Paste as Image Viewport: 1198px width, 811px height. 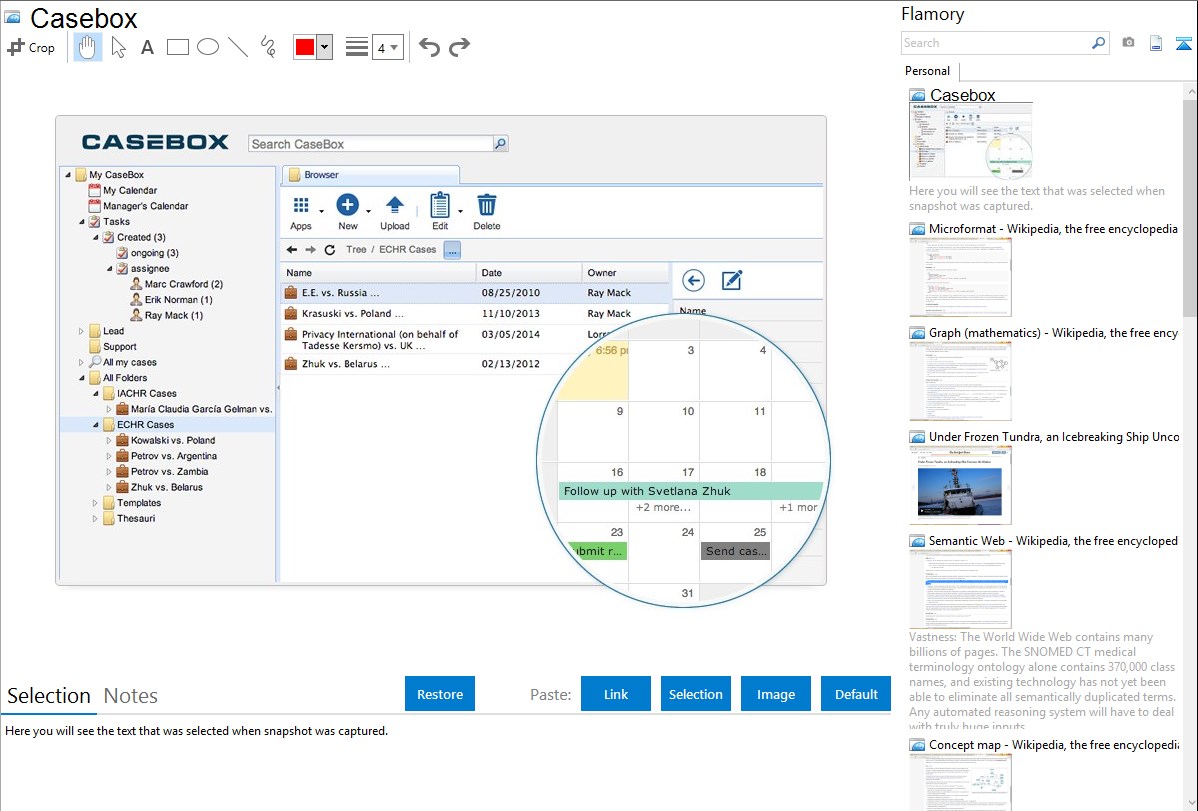point(775,694)
